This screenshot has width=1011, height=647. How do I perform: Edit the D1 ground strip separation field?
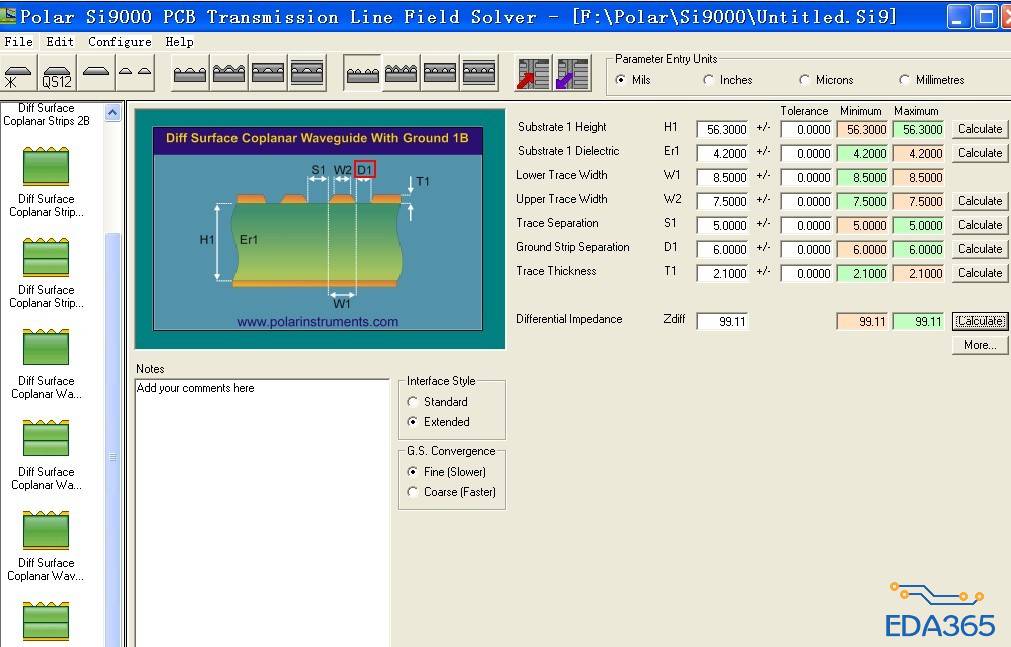(x=722, y=249)
